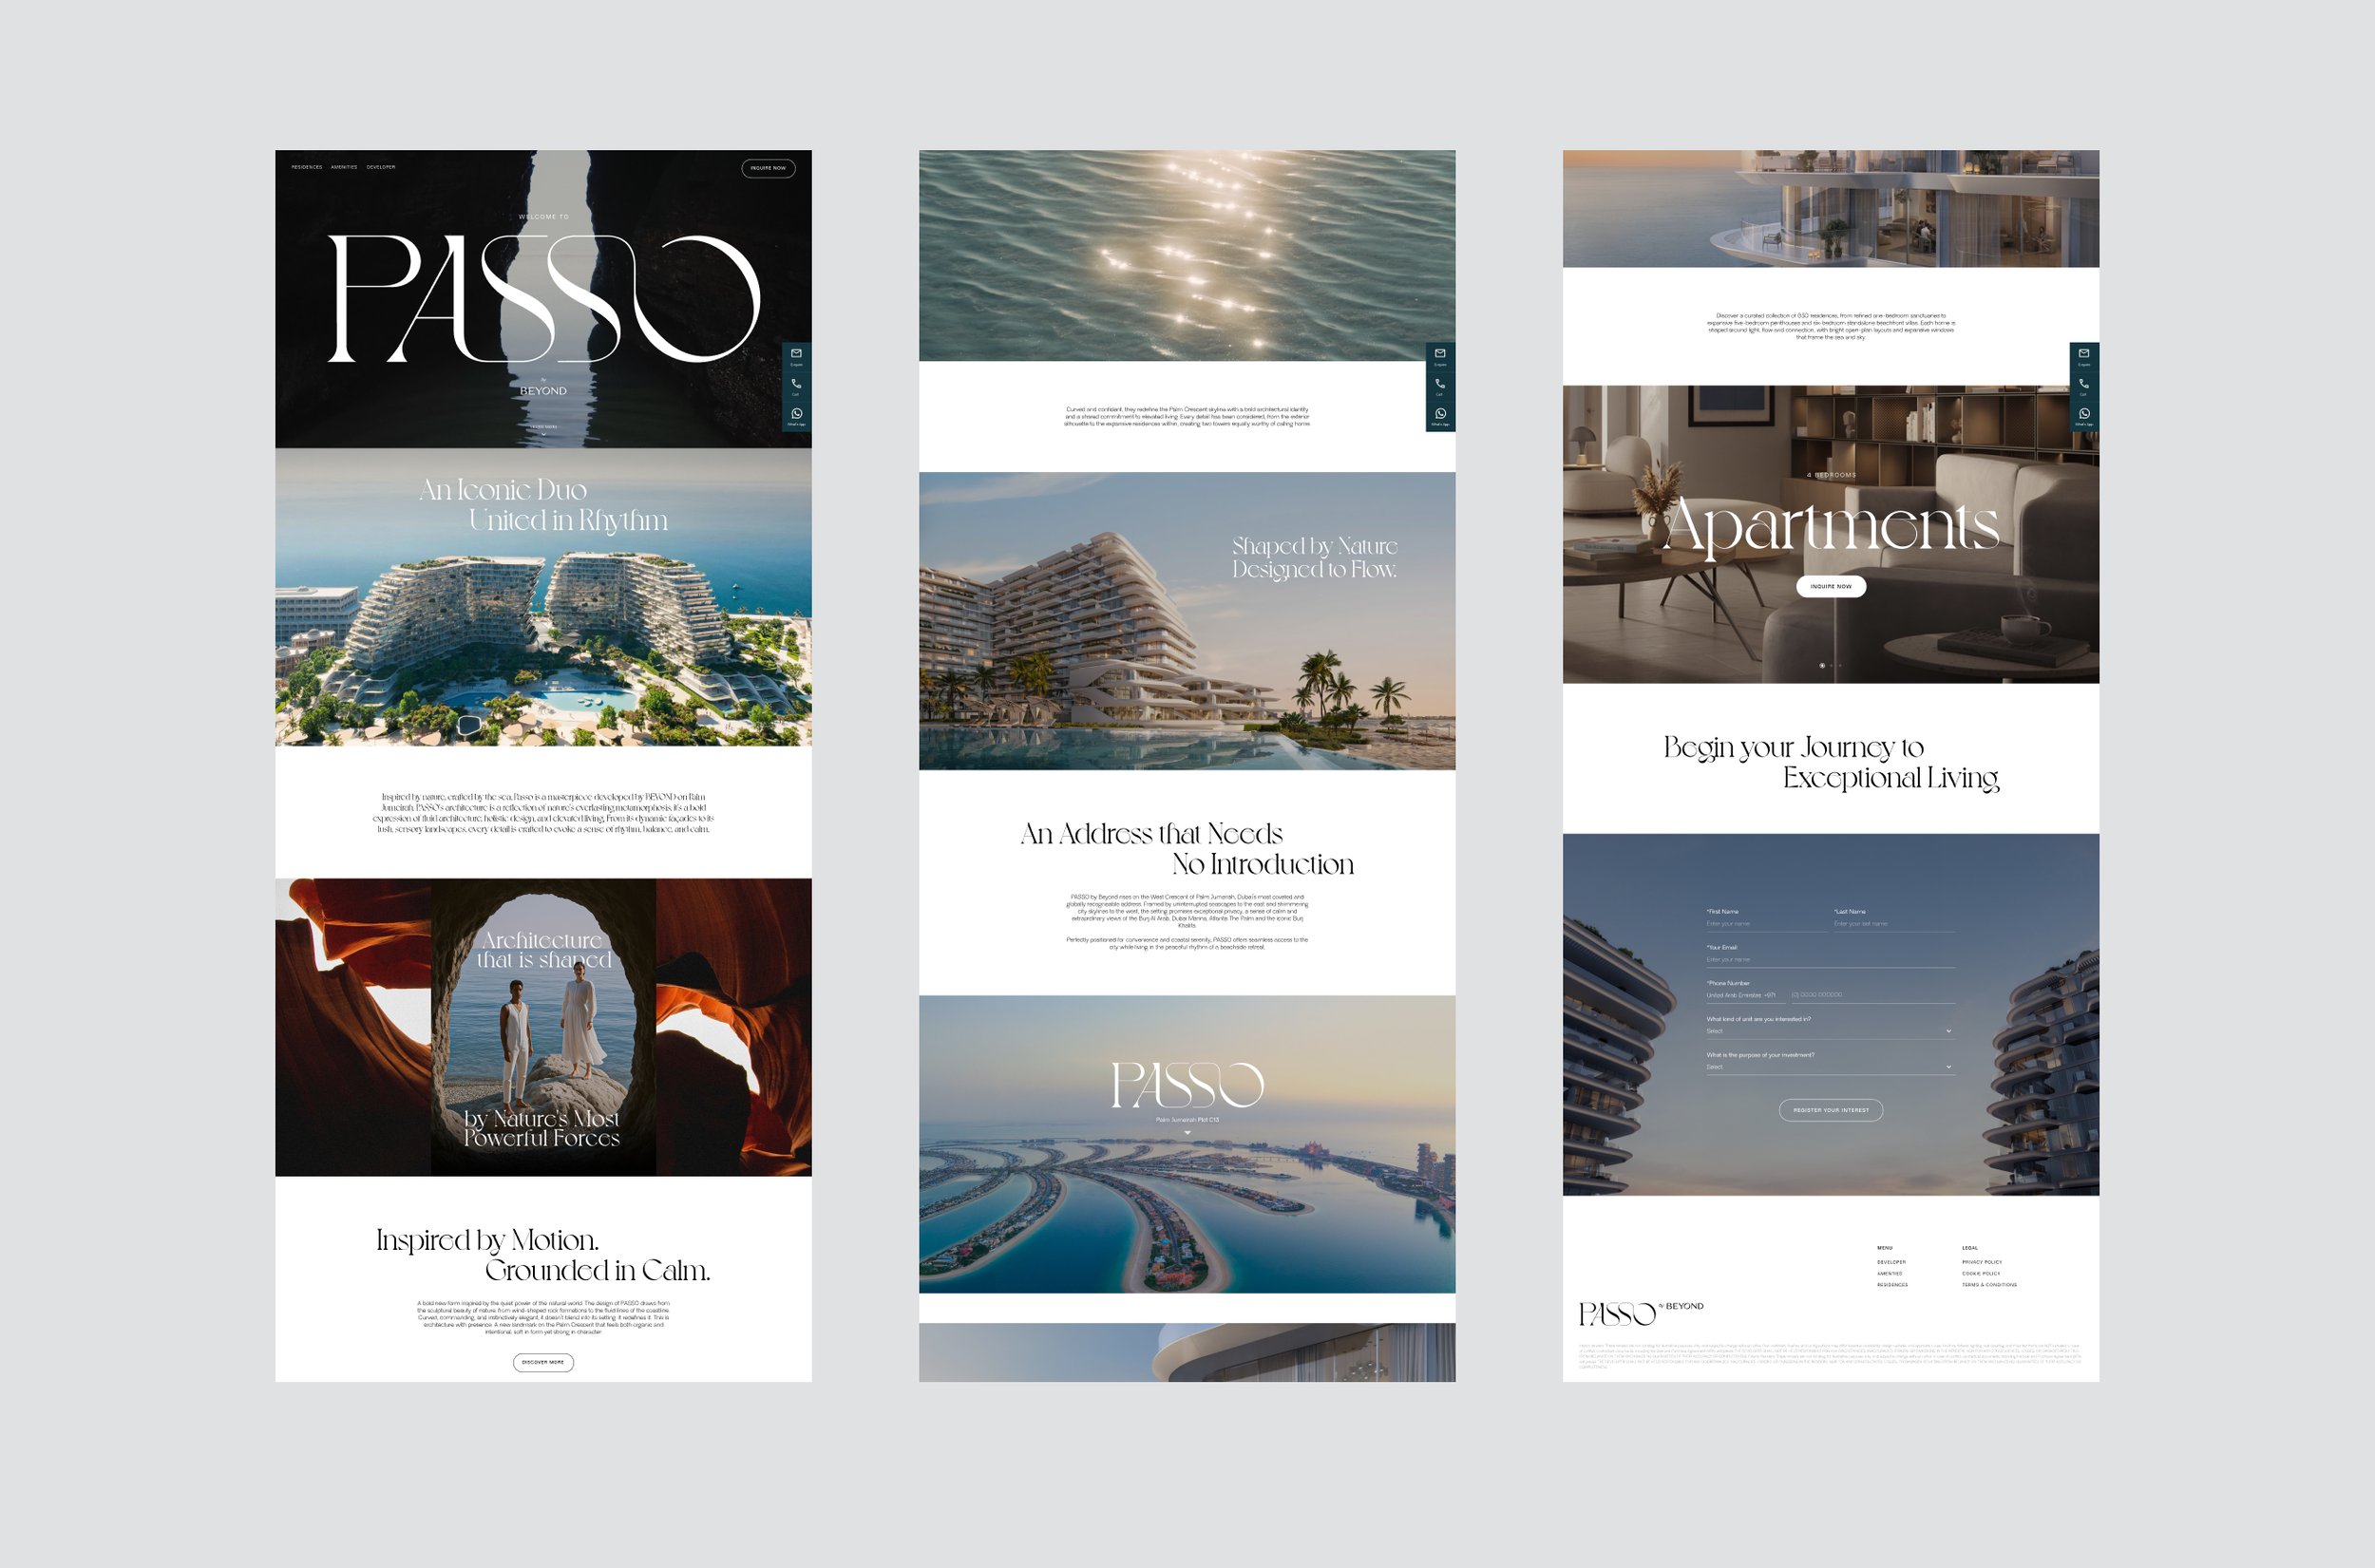Open the Privacy Policy footer link

coord(1982,1262)
